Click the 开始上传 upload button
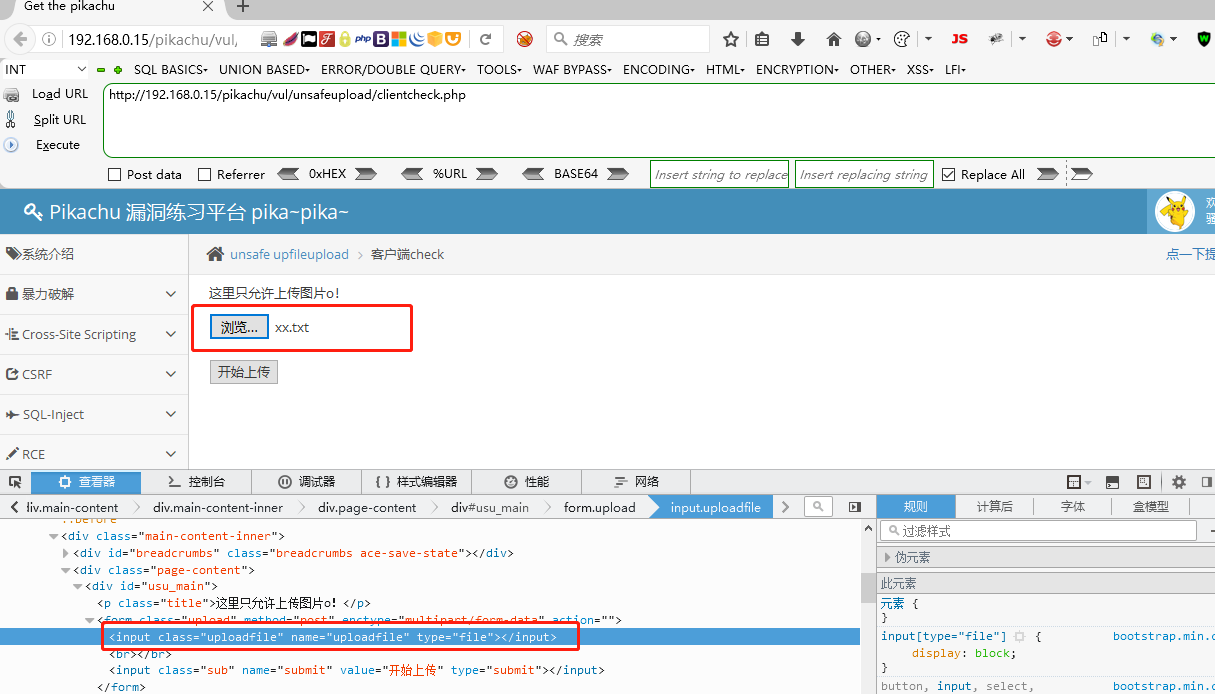1215x694 pixels. 244,372
